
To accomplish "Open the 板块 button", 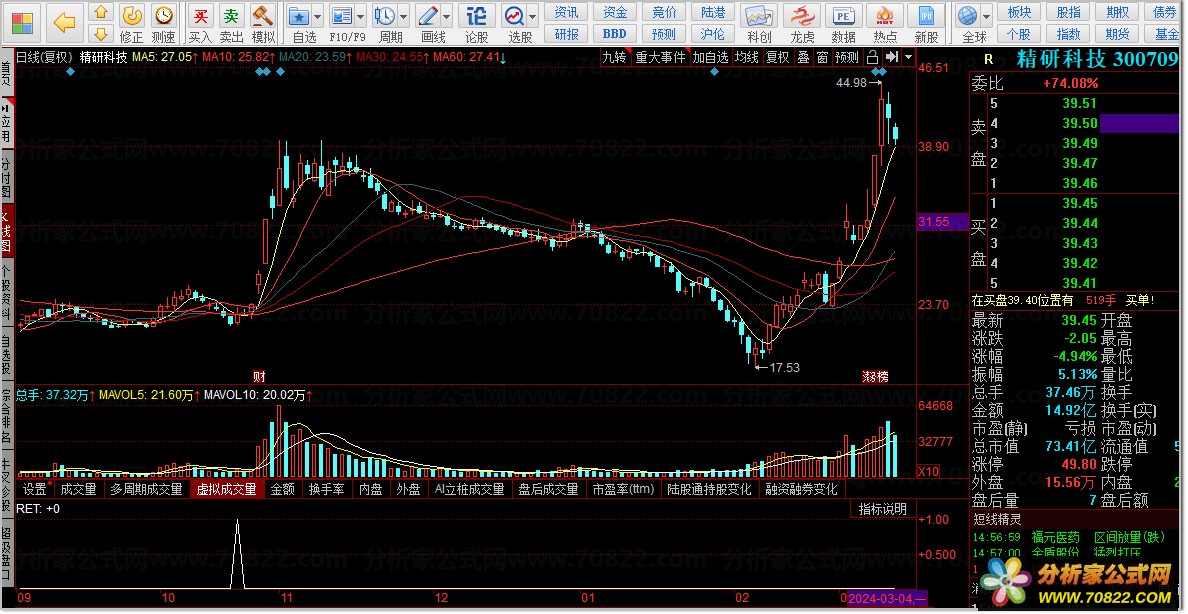I will coord(1019,12).
